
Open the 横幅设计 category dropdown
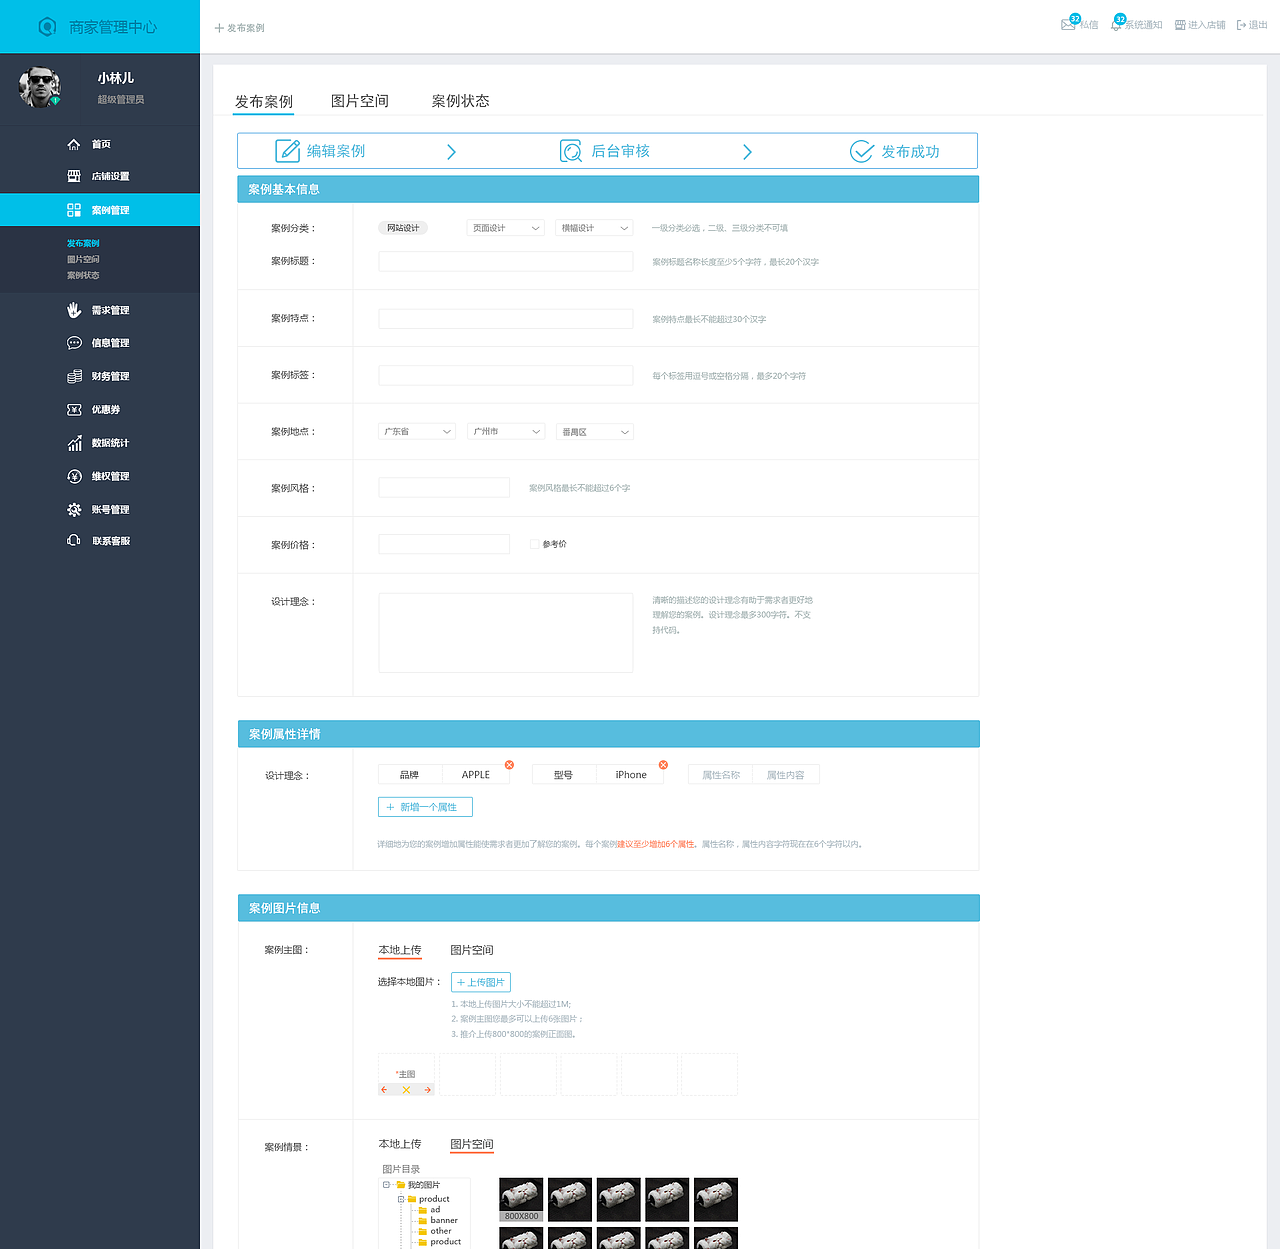tap(594, 228)
